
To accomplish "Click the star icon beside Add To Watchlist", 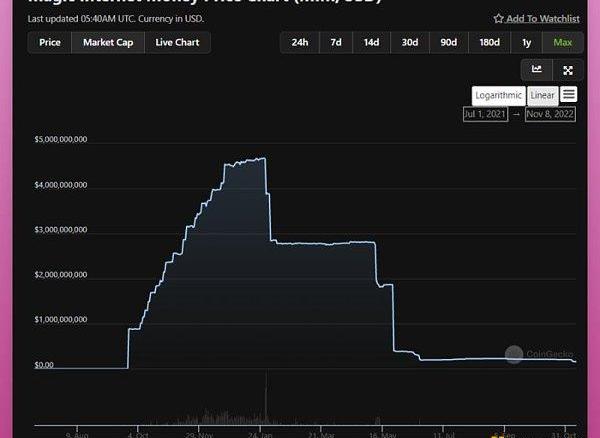I will (498, 18).
